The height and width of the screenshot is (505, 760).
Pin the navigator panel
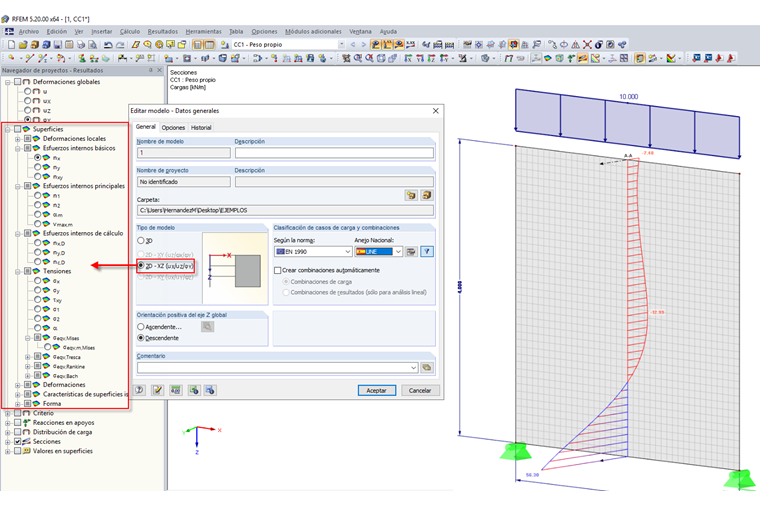(151, 70)
